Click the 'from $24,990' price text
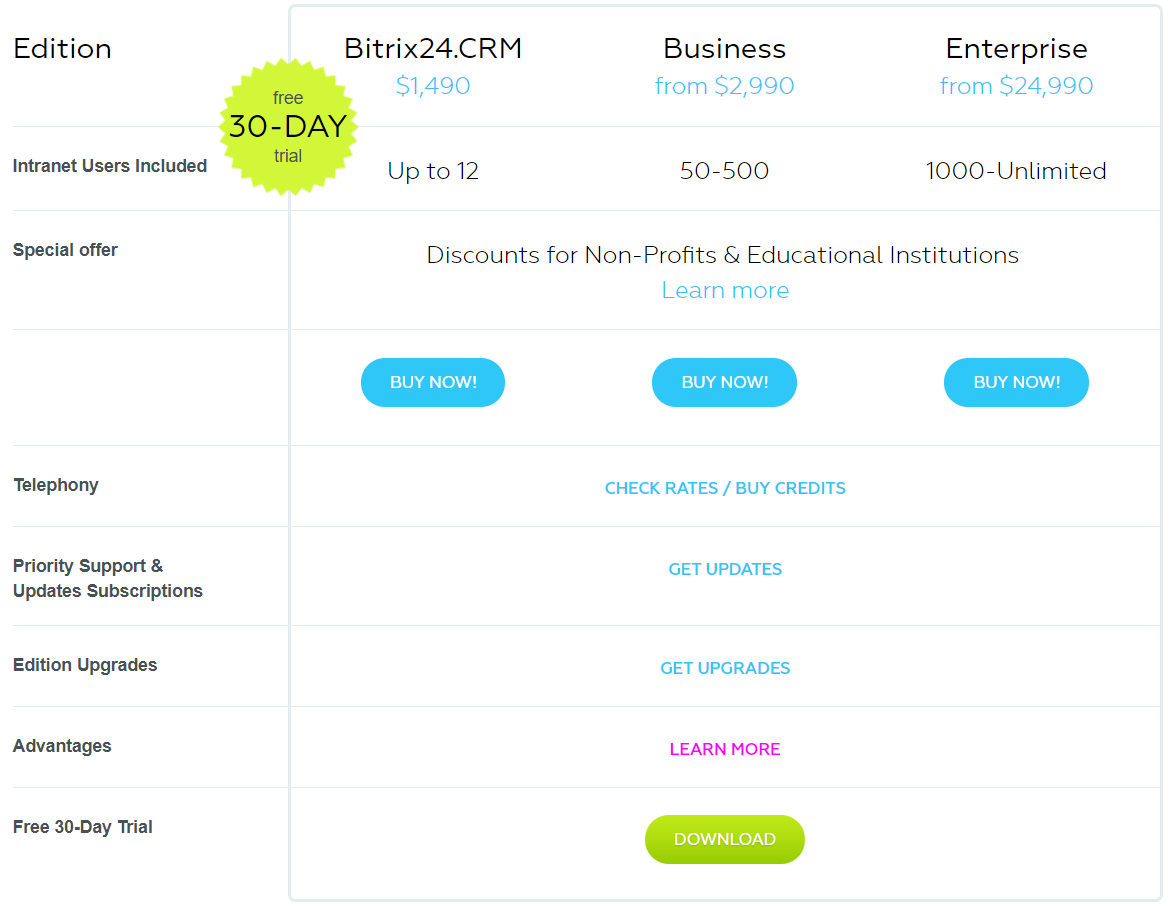 pos(1016,86)
